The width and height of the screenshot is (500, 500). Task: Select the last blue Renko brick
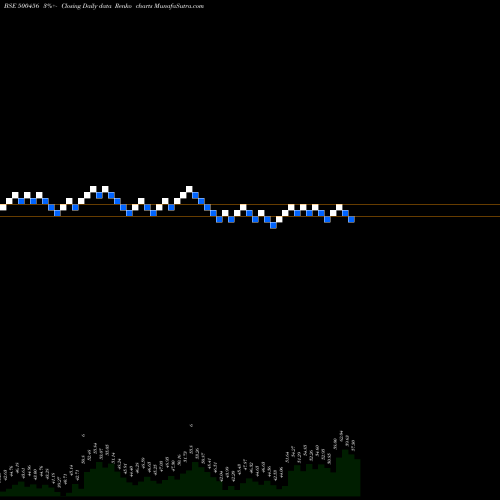coord(351,219)
